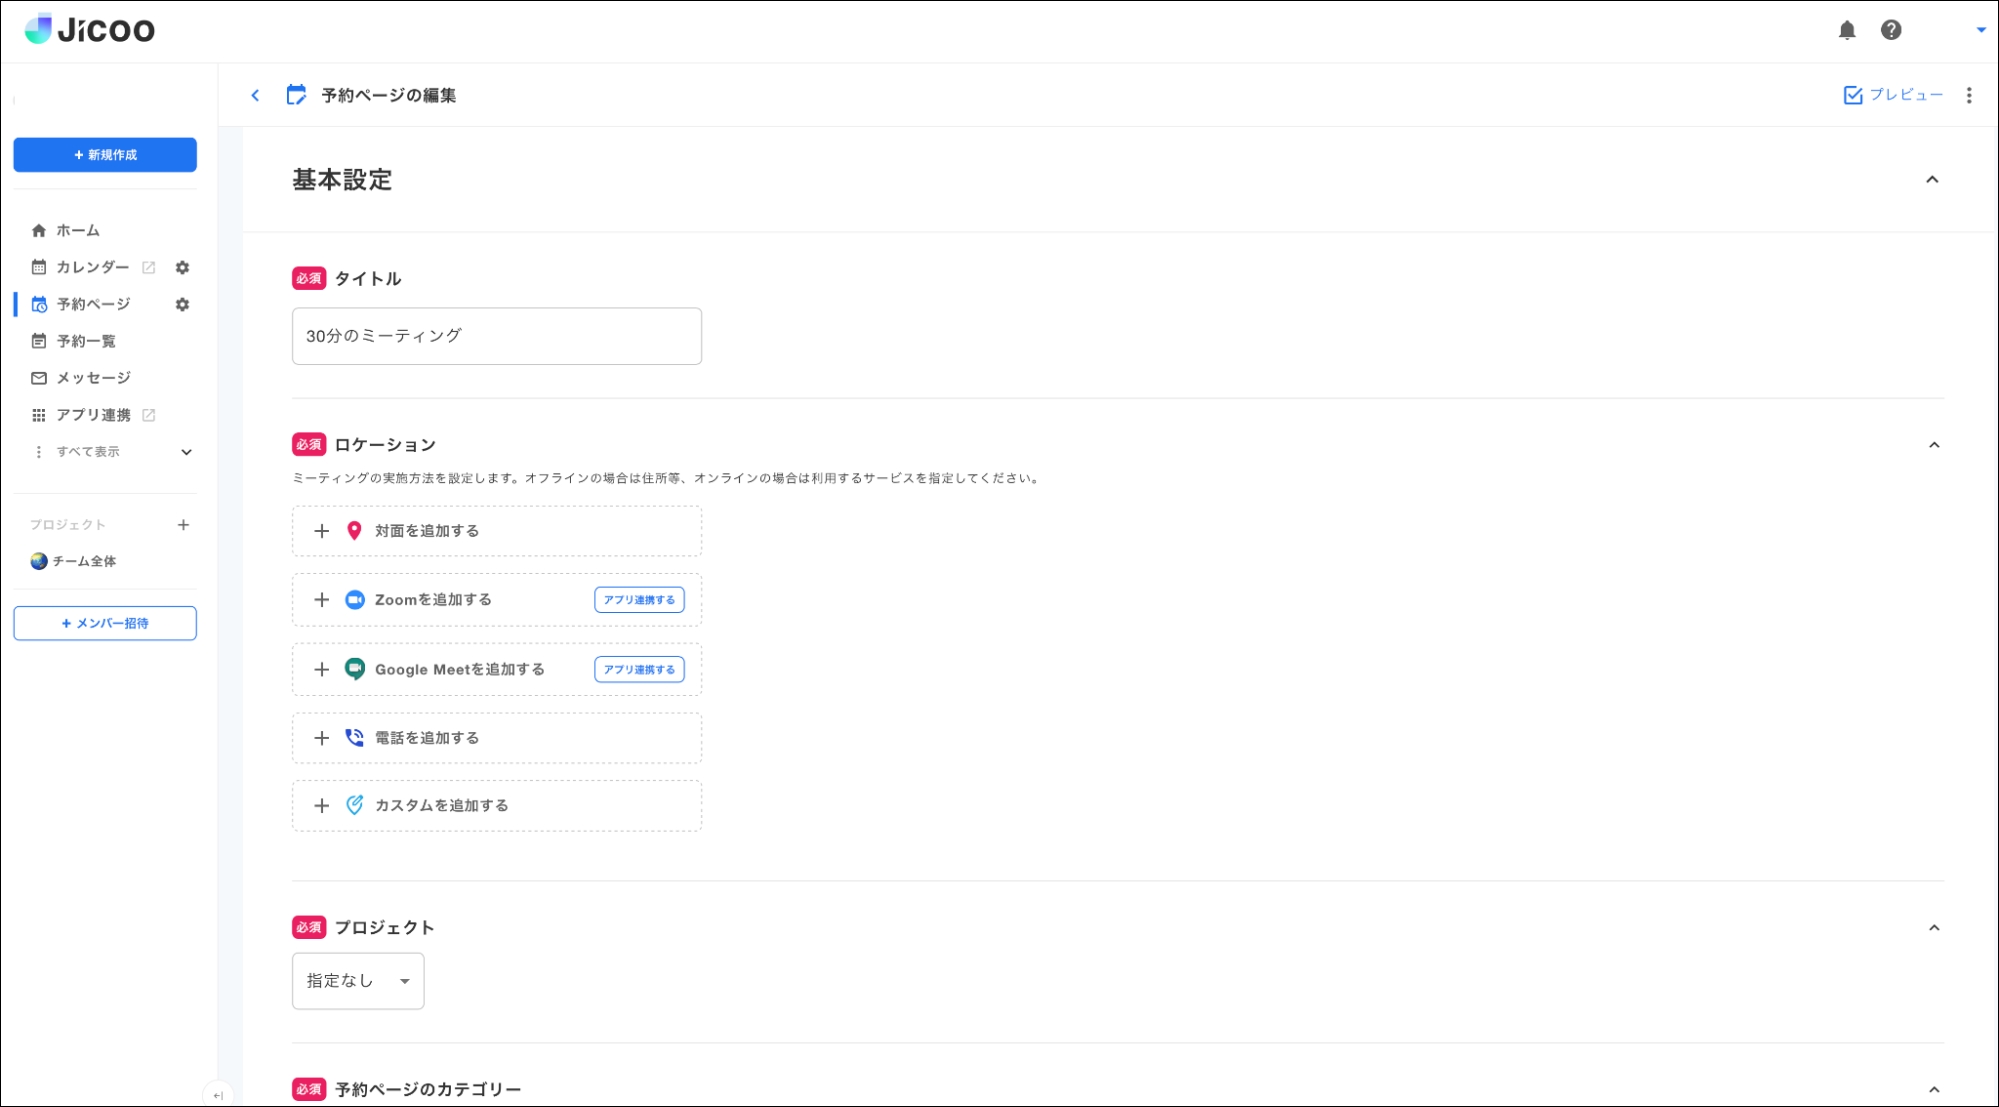Collapse the sidebar with bottom arrow icon

217,1095
